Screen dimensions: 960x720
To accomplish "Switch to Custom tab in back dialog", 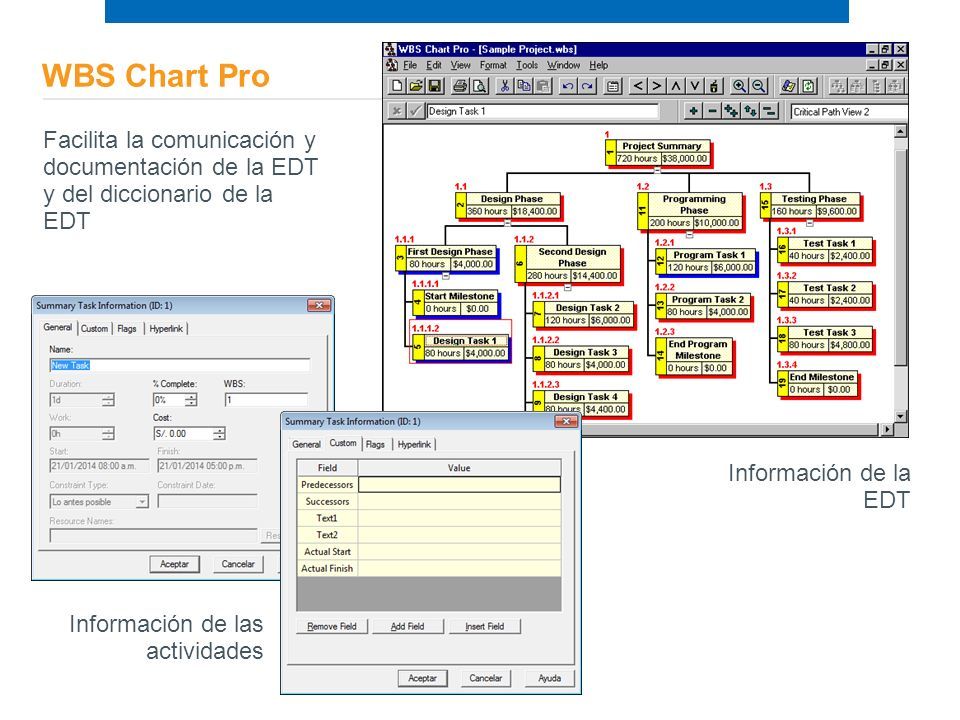I will [94, 329].
